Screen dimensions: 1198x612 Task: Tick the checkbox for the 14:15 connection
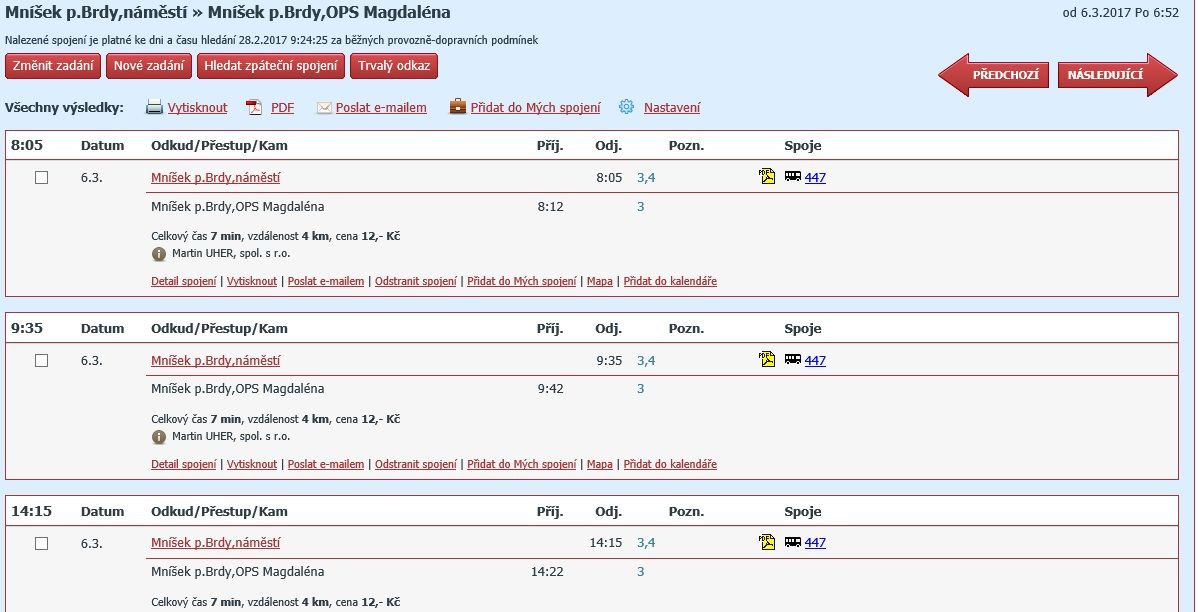pyautogui.click(x=41, y=543)
